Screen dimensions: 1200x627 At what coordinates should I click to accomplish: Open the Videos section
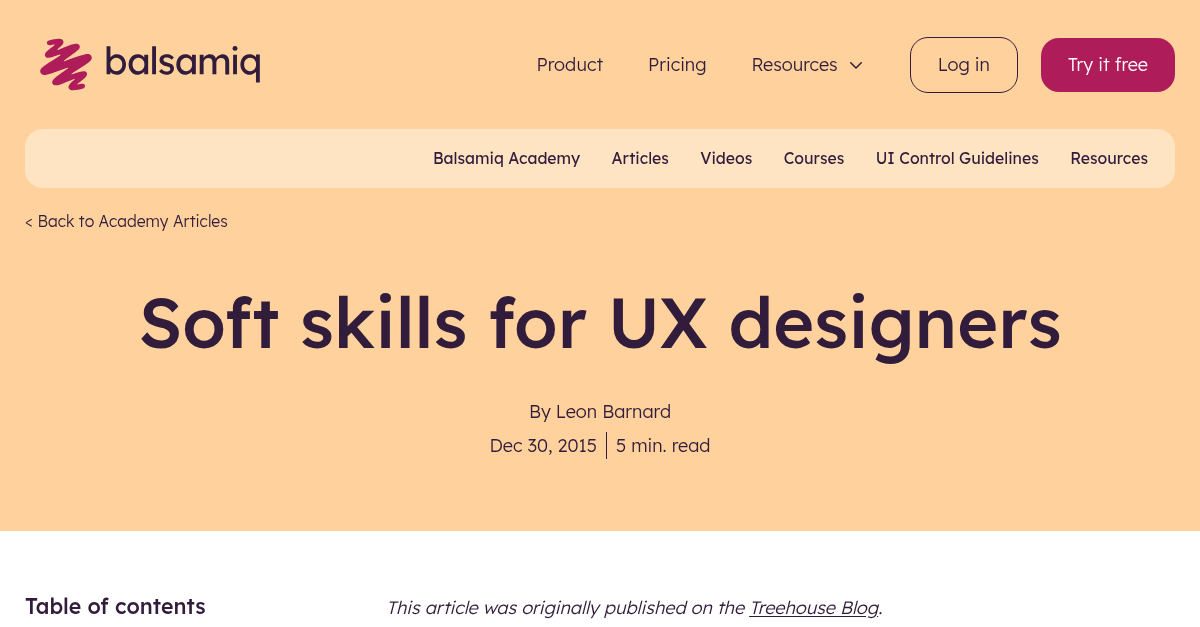pos(726,158)
